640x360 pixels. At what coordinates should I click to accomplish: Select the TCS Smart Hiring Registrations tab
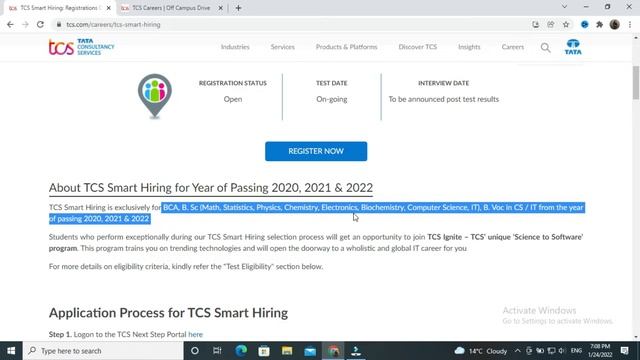click(x=59, y=8)
